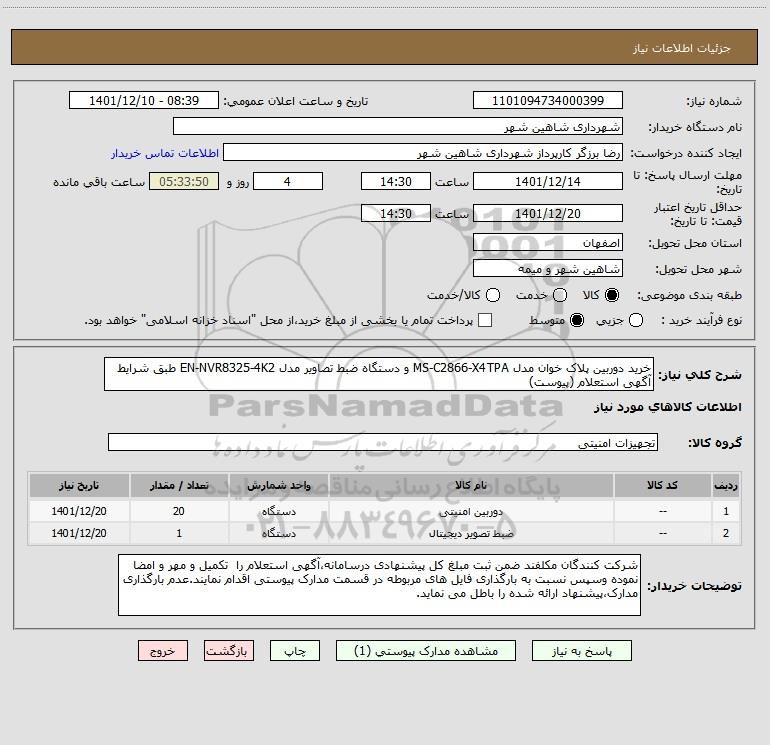The height and width of the screenshot is (745, 770).
Task: Click the گروه کالا field تجهیزات امنیتی
Action: [383, 442]
